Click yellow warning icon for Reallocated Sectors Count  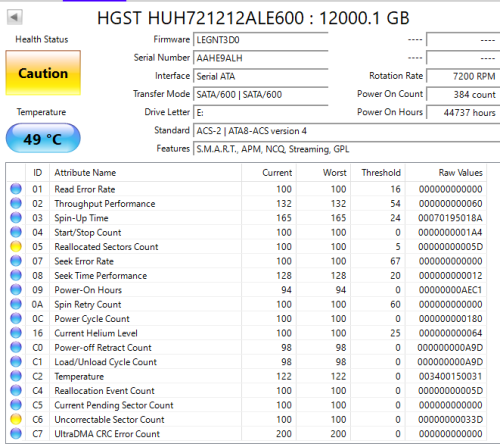(x=16, y=247)
